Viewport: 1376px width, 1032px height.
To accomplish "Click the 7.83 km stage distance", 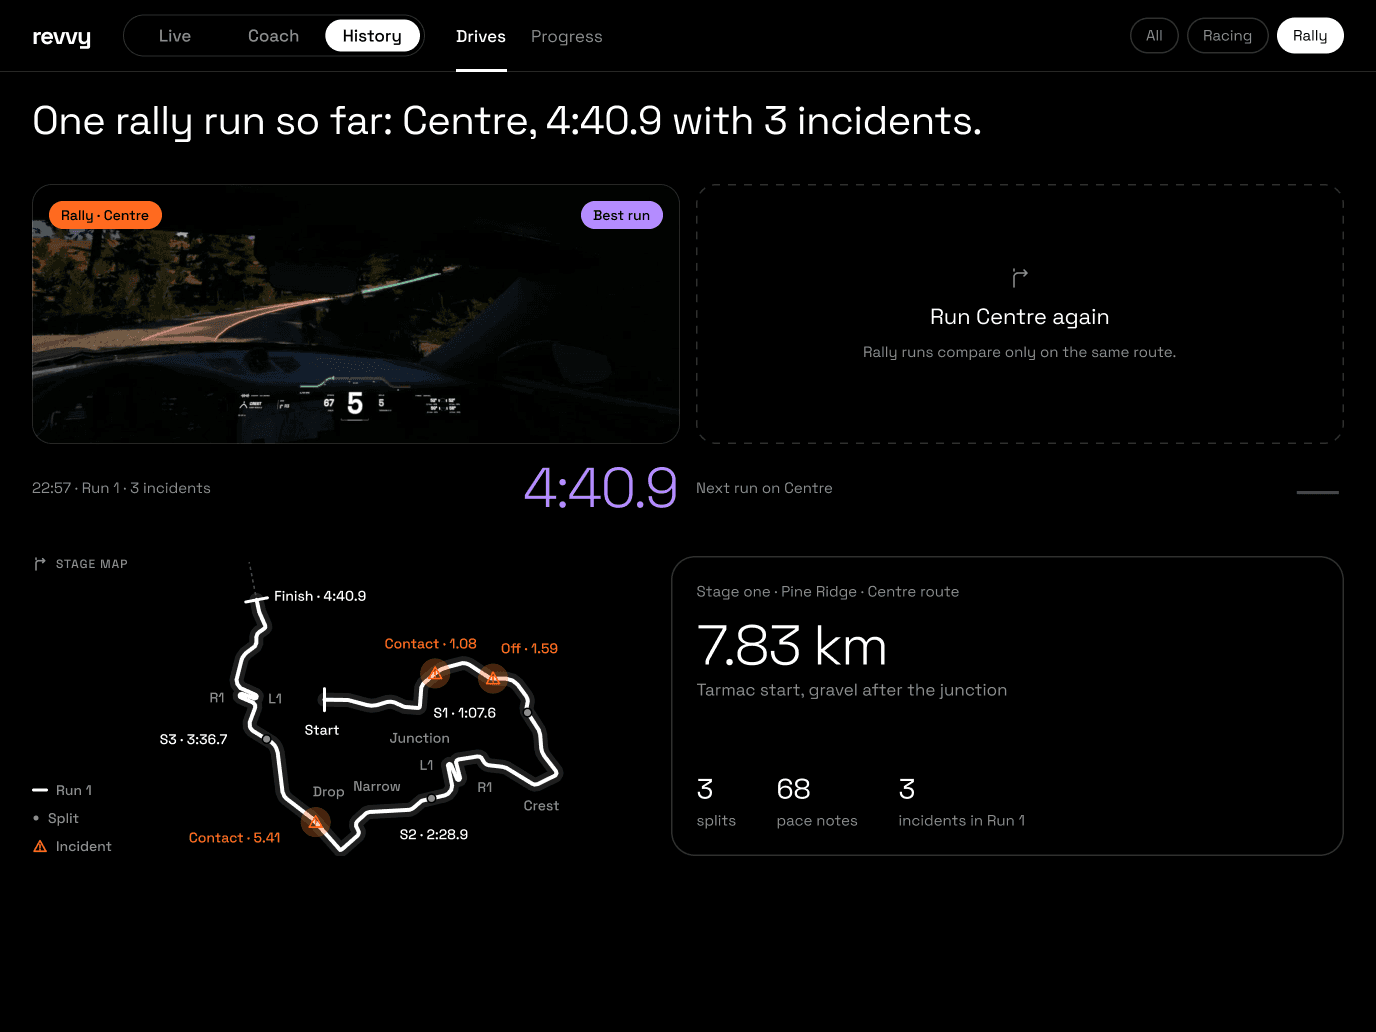I will (792, 645).
